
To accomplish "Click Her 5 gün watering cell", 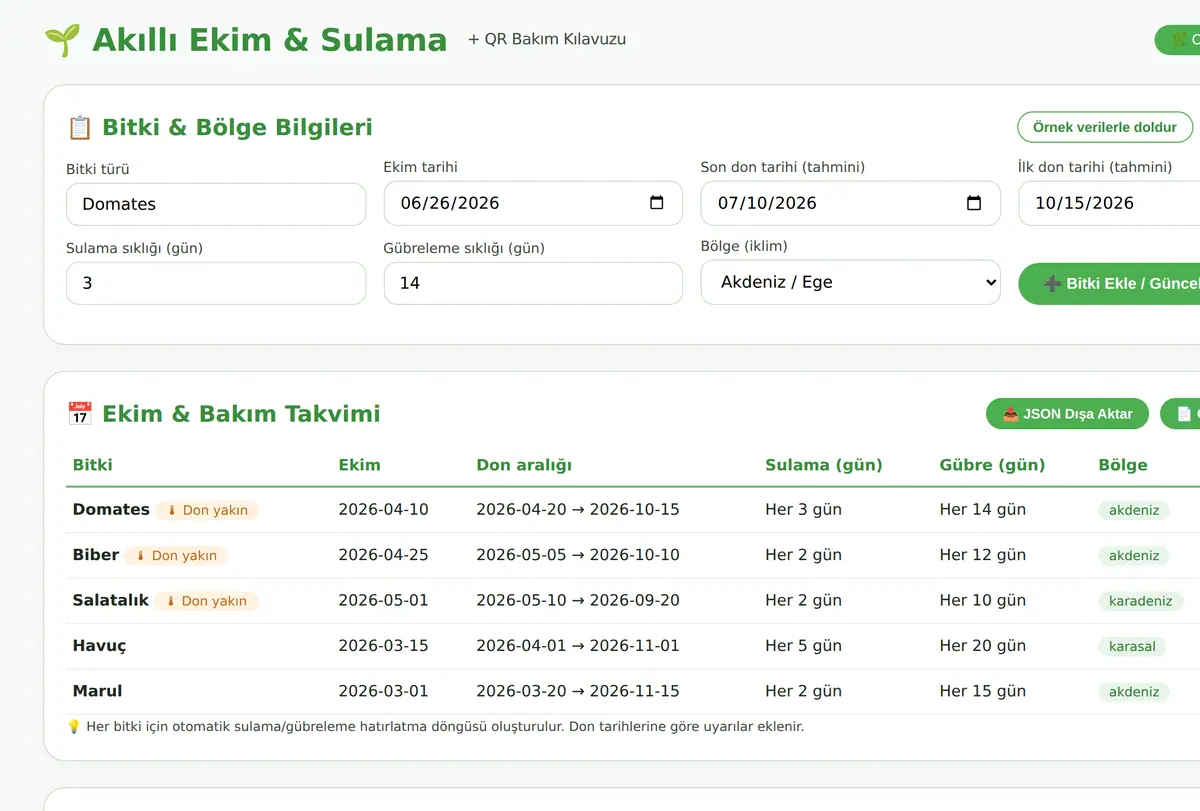I will pyautogui.click(x=804, y=646).
